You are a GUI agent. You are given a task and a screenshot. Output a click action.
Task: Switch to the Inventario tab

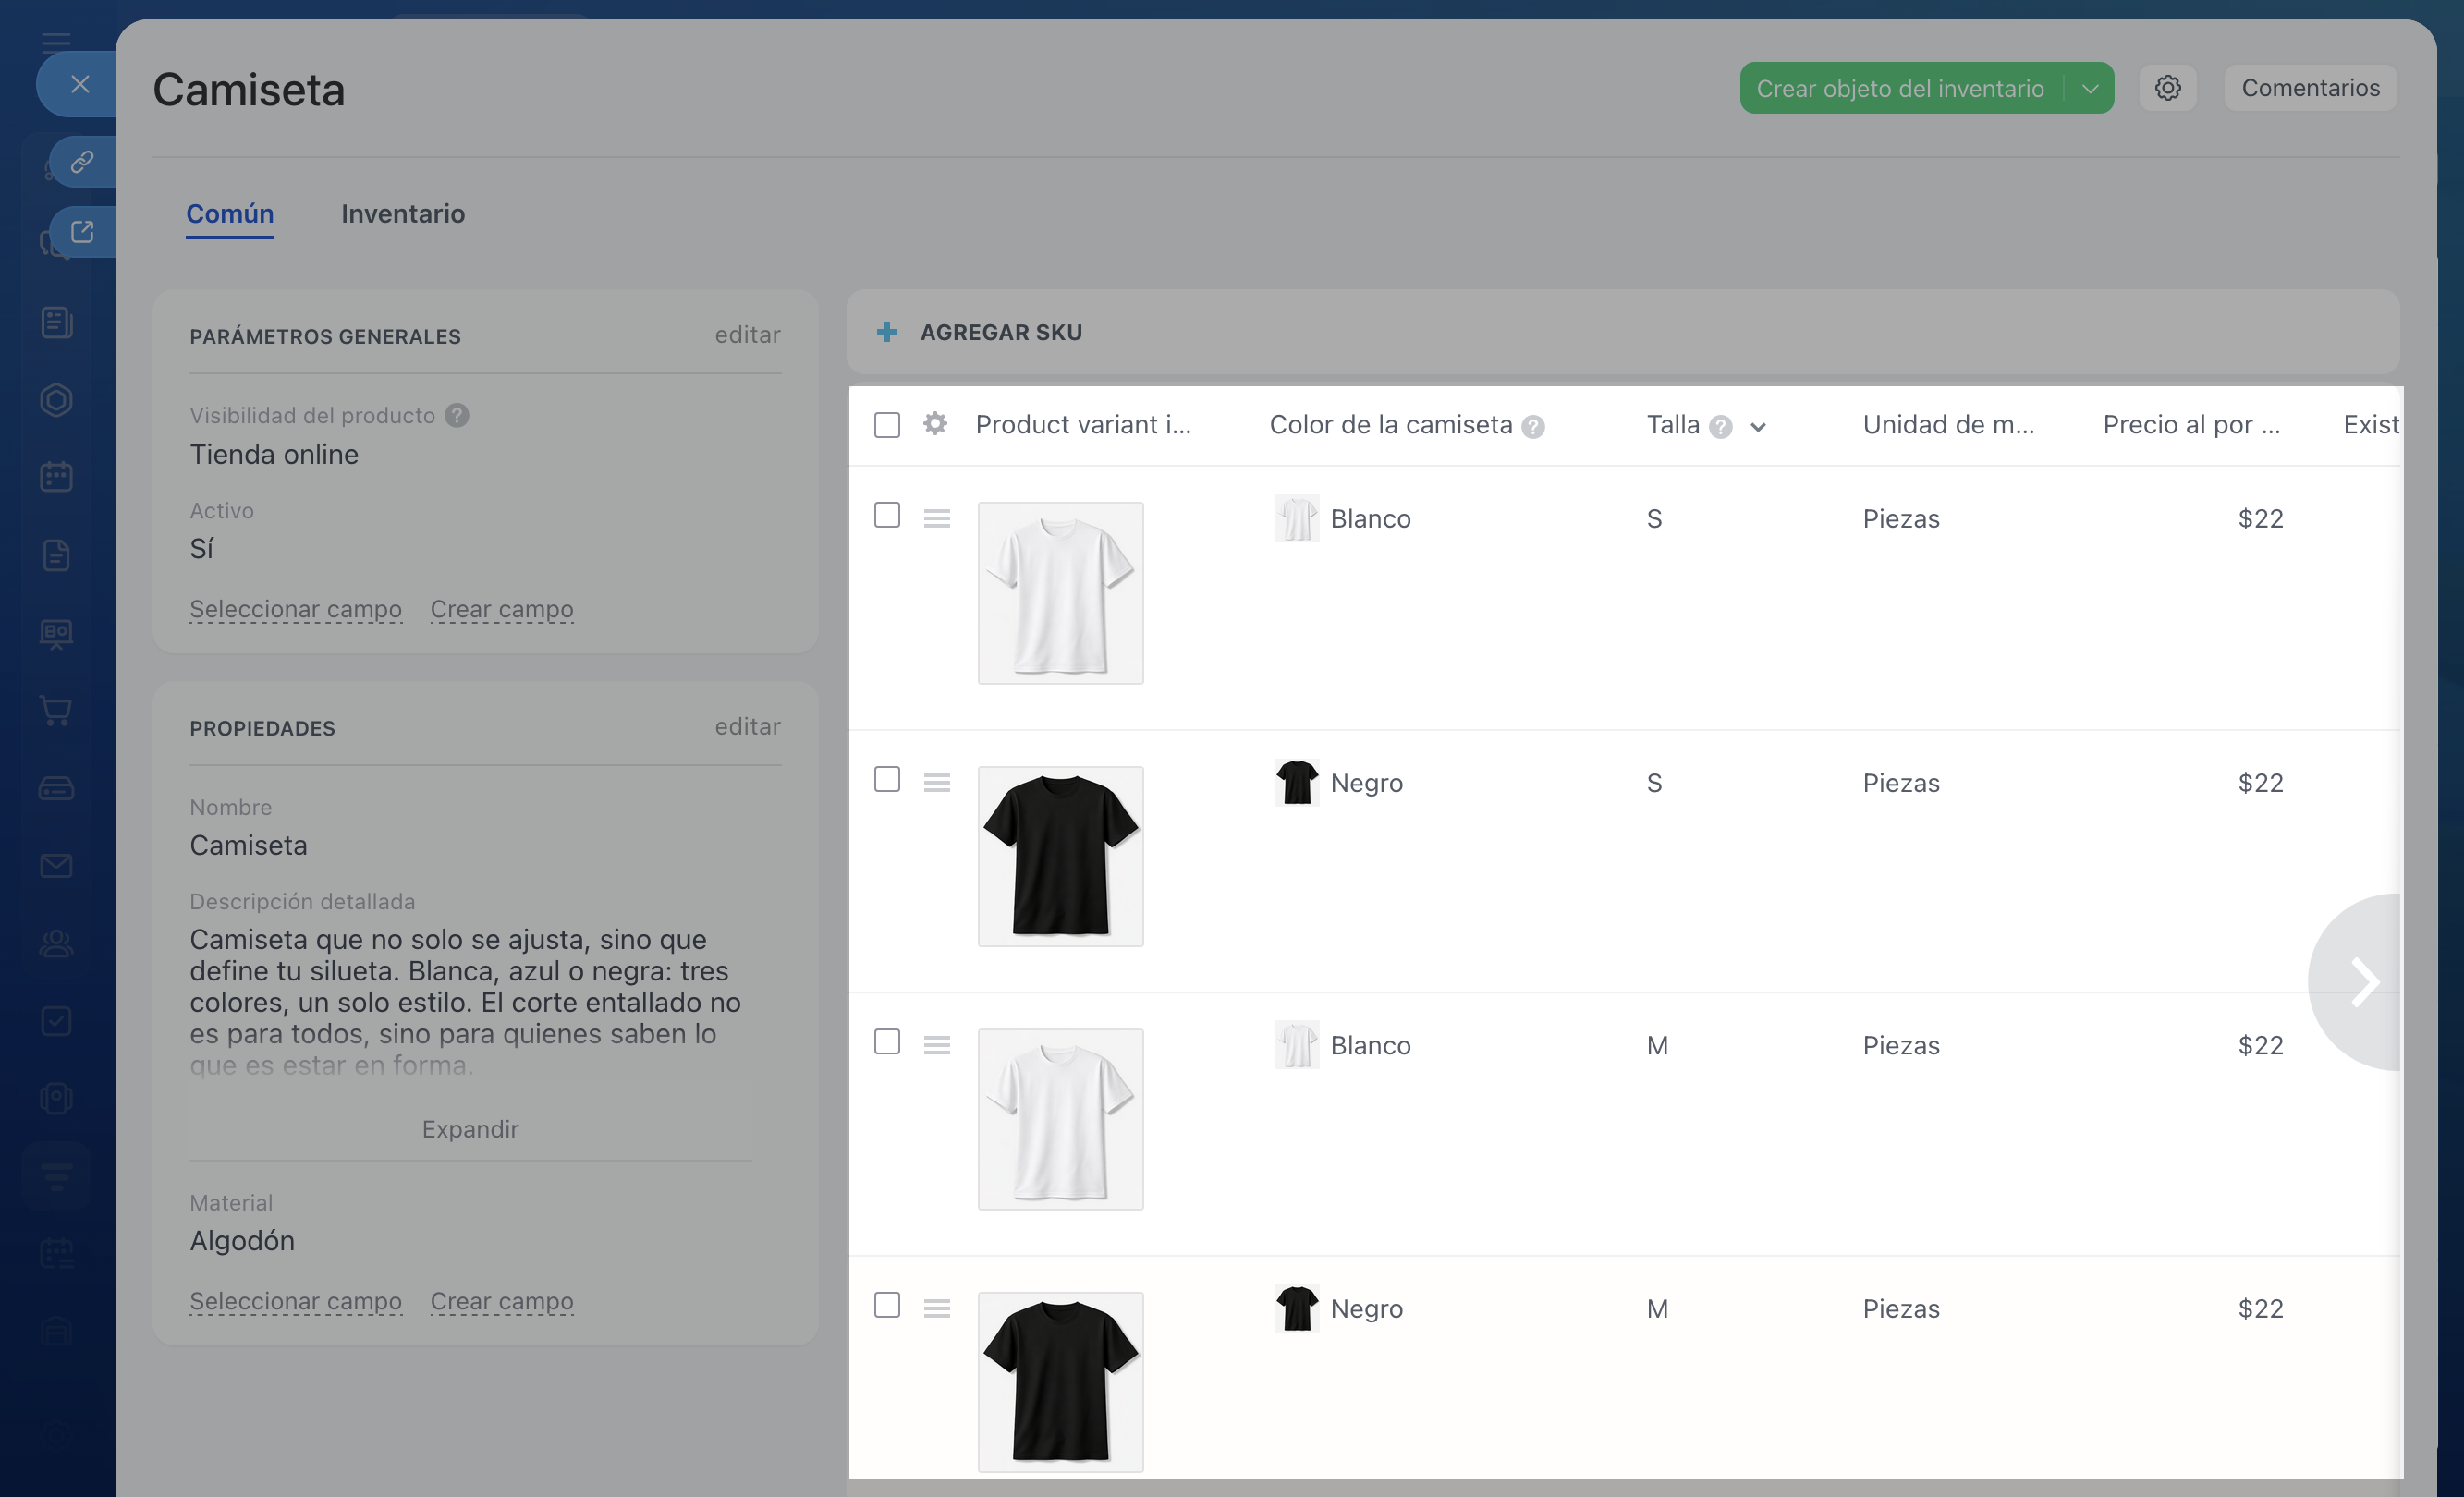[403, 214]
